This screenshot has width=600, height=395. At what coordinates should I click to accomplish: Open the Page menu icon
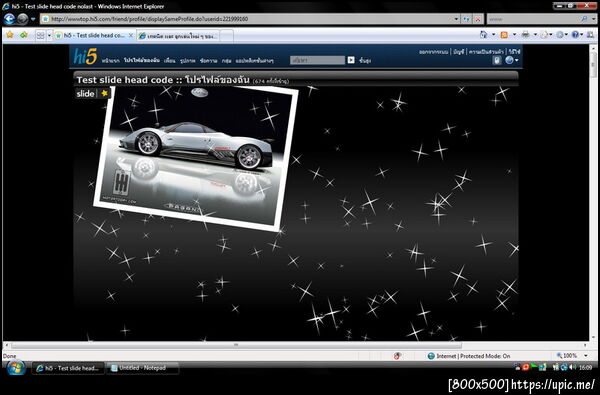pyautogui.click(x=544, y=35)
